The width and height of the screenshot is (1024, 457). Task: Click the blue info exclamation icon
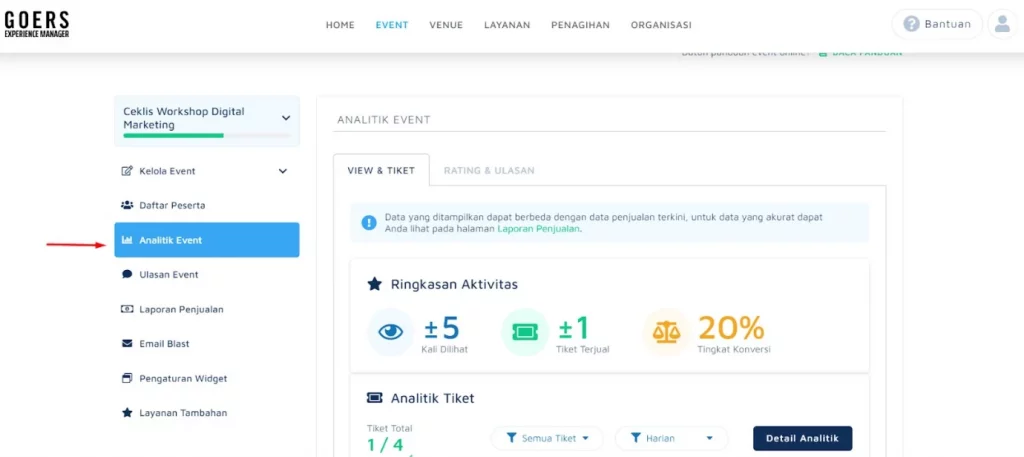pos(369,223)
